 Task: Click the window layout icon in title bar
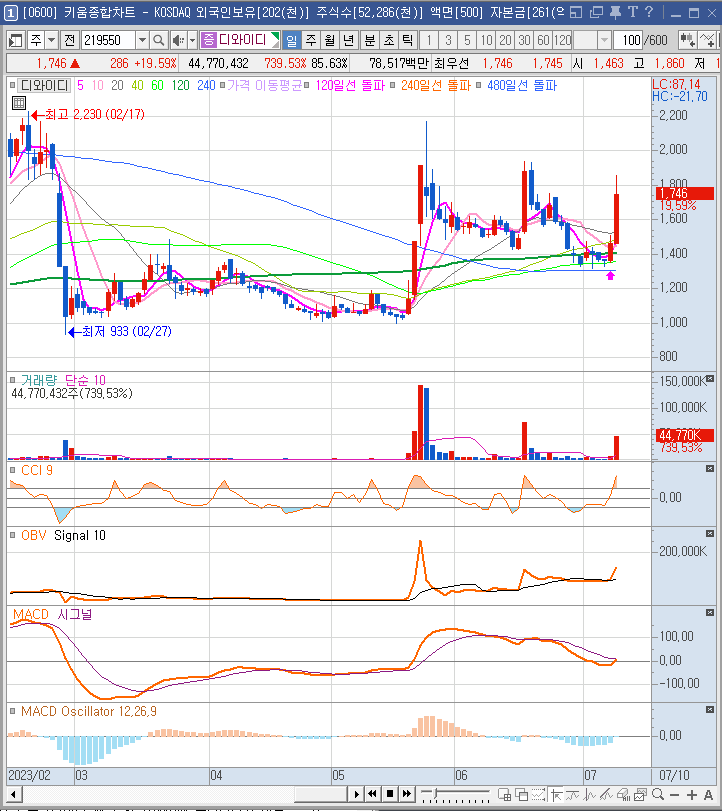(577, 12)
